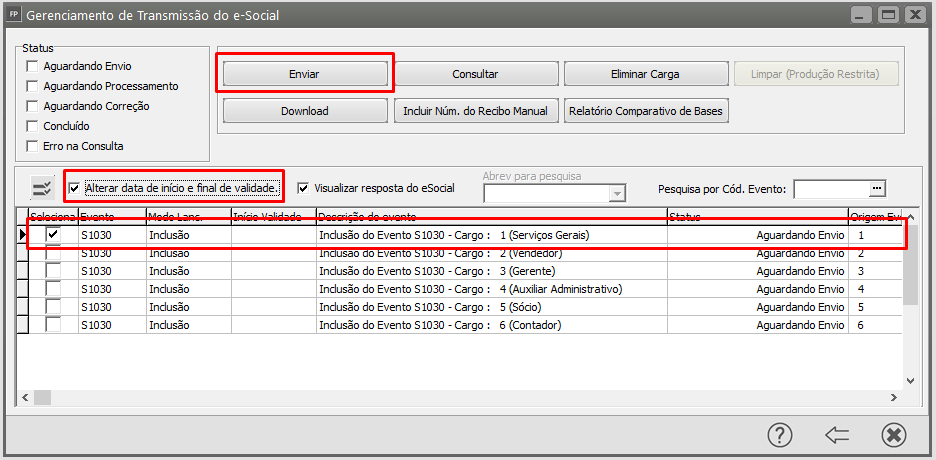Check the Concluído status checkbox
This screenshot has height=460, width=936.
pos(33,126)
